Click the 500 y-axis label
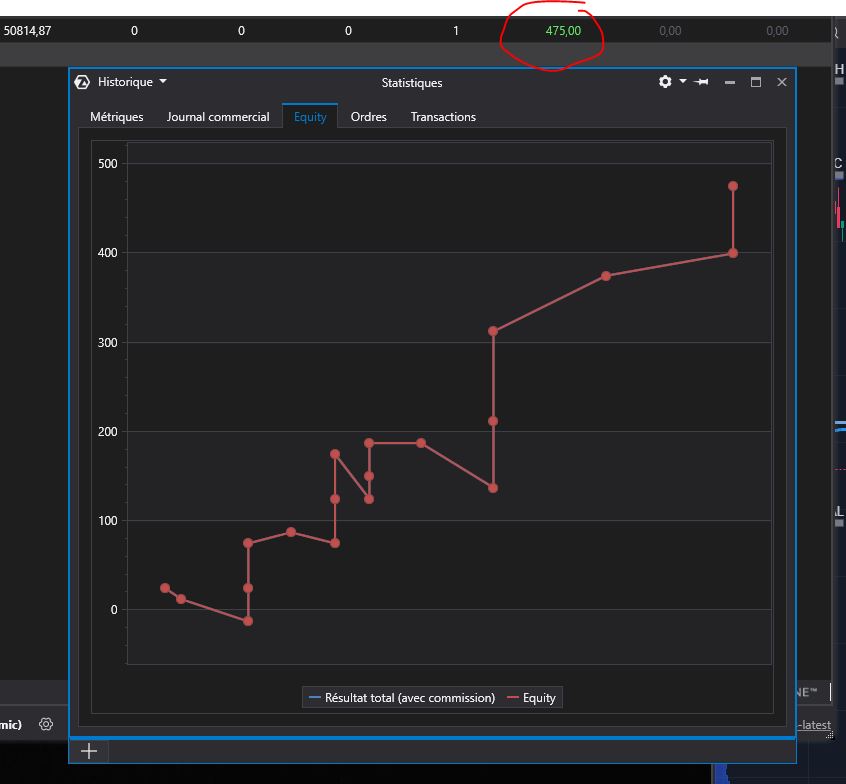This screenshot has width=846, height=784. [107, 163]
